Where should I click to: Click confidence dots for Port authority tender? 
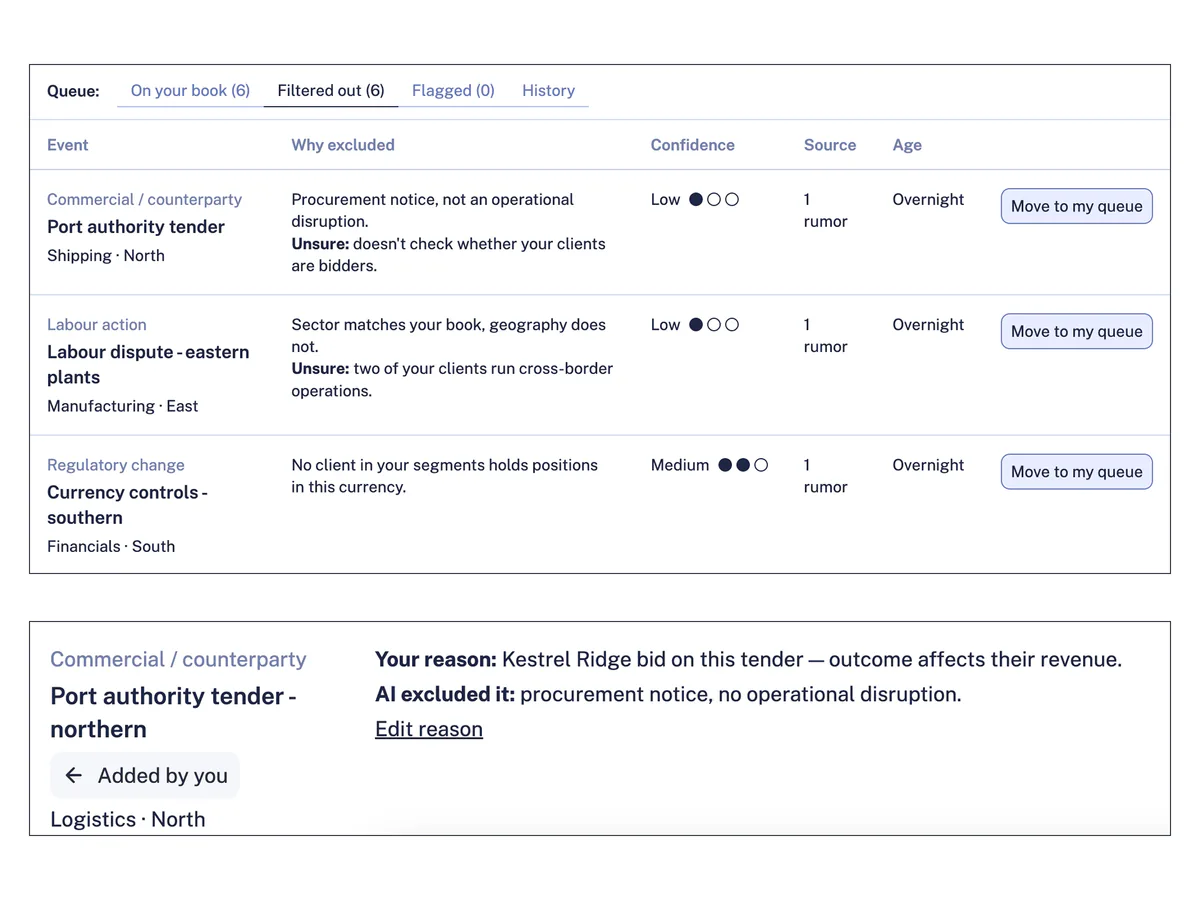click(714, 200)
